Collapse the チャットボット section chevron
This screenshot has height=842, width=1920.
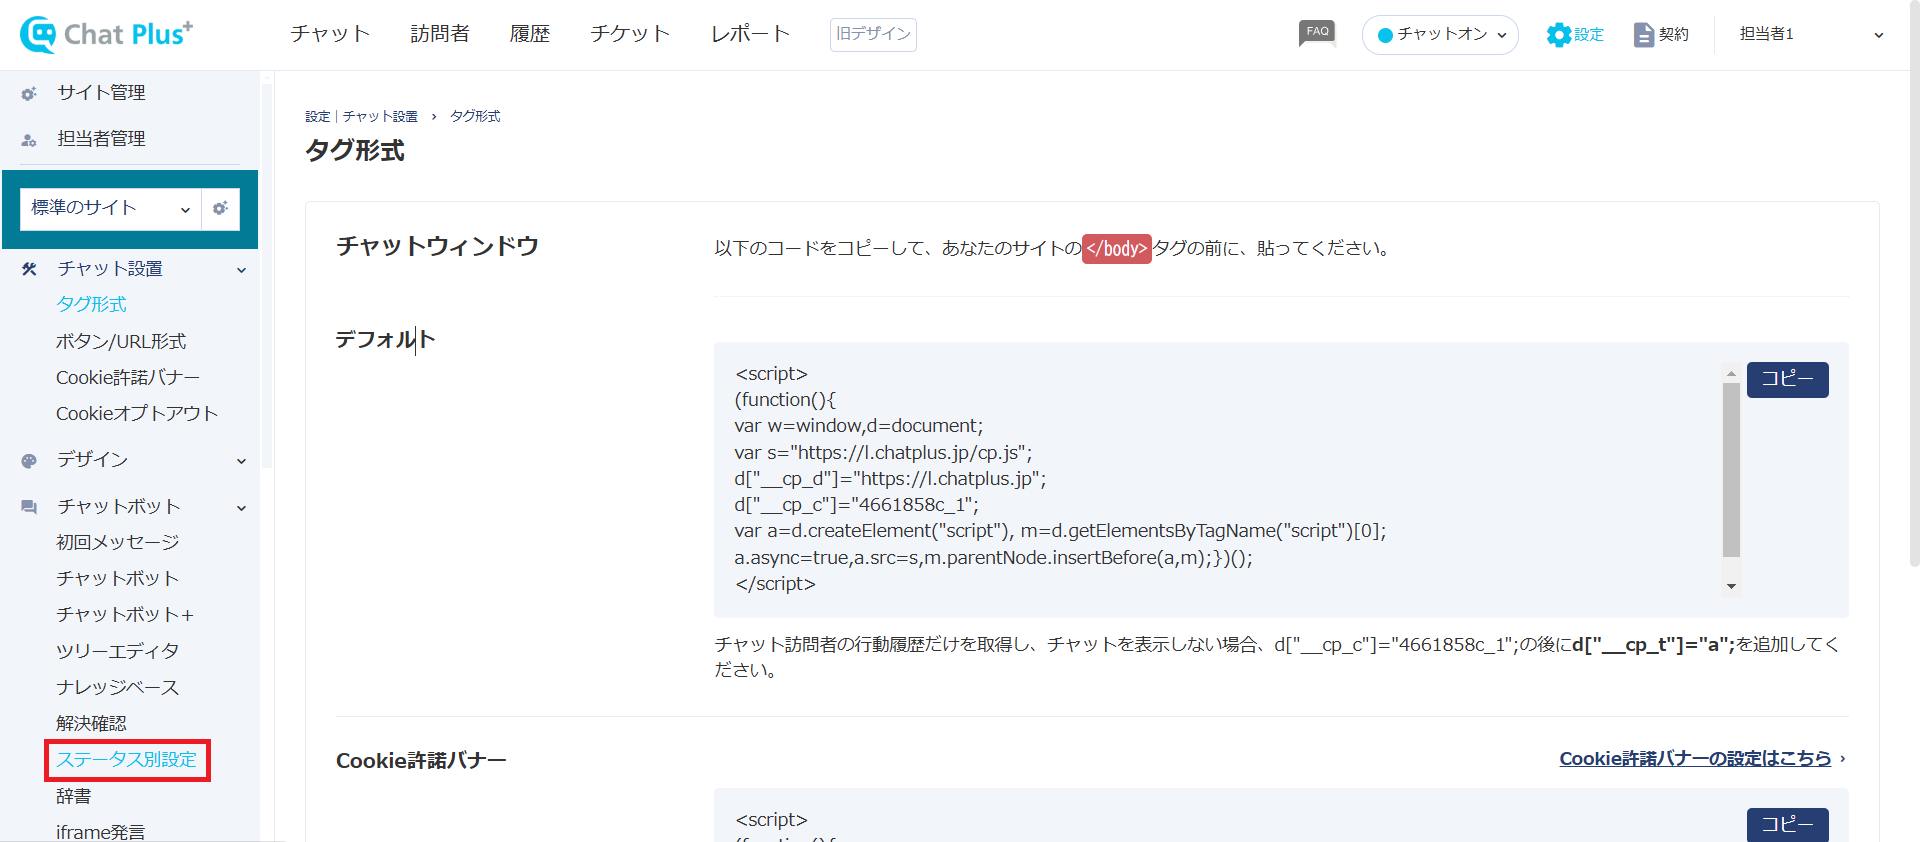pos(241,508)
